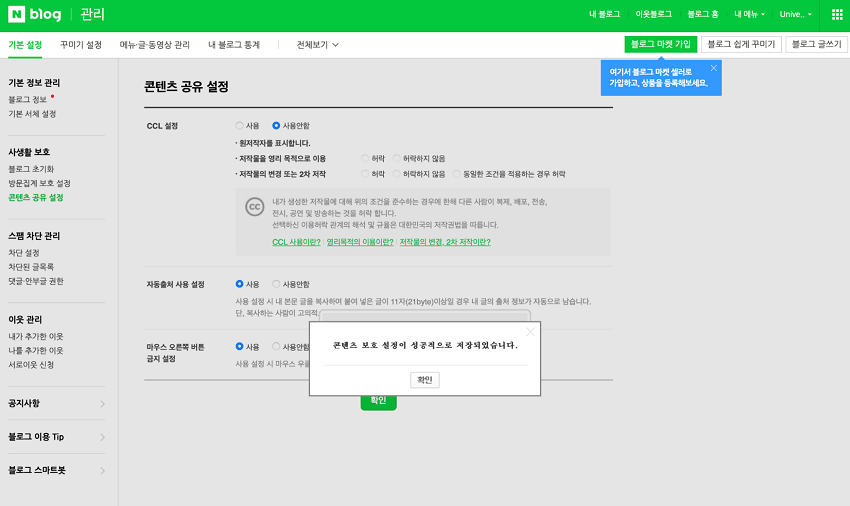
Task: Open the apps grid icon
Action: pos(837,15)
